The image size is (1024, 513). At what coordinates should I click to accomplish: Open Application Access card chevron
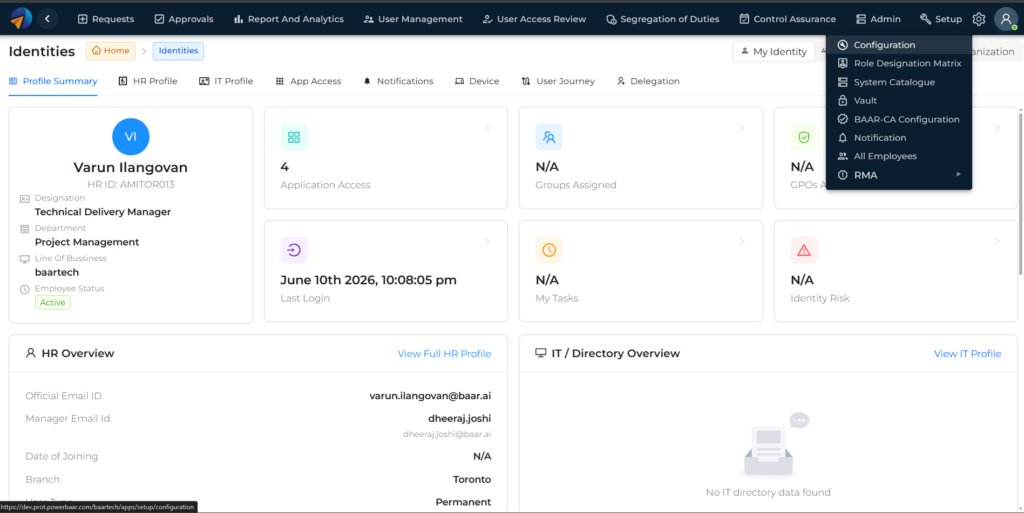(x=487, y=128)
